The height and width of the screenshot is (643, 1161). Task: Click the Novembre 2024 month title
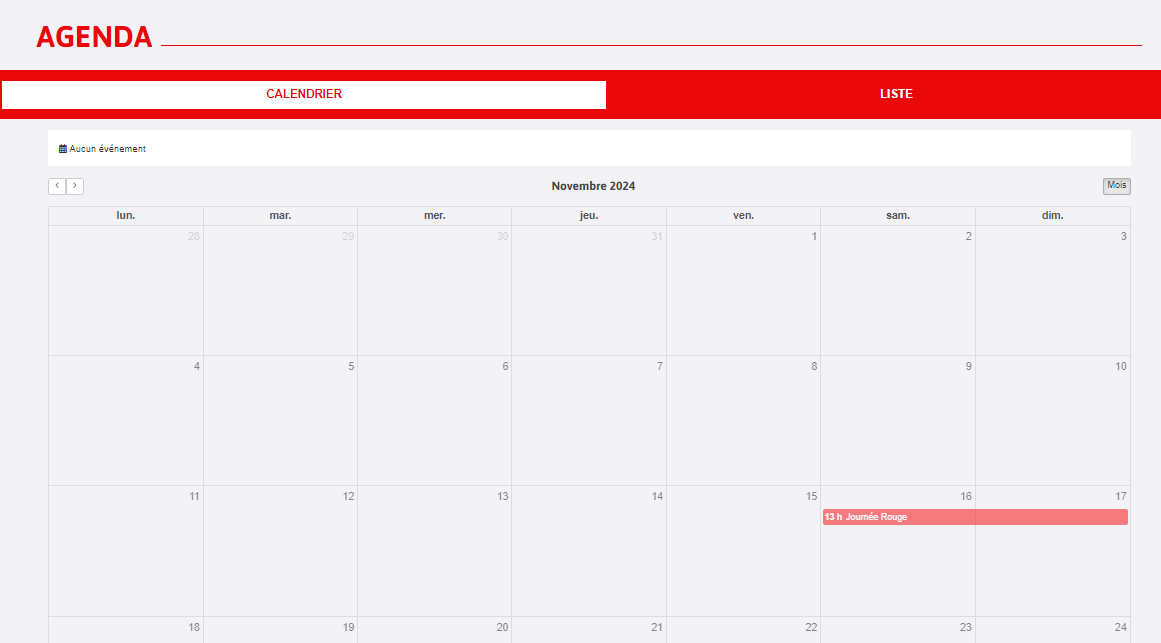(x=593, y=186)
